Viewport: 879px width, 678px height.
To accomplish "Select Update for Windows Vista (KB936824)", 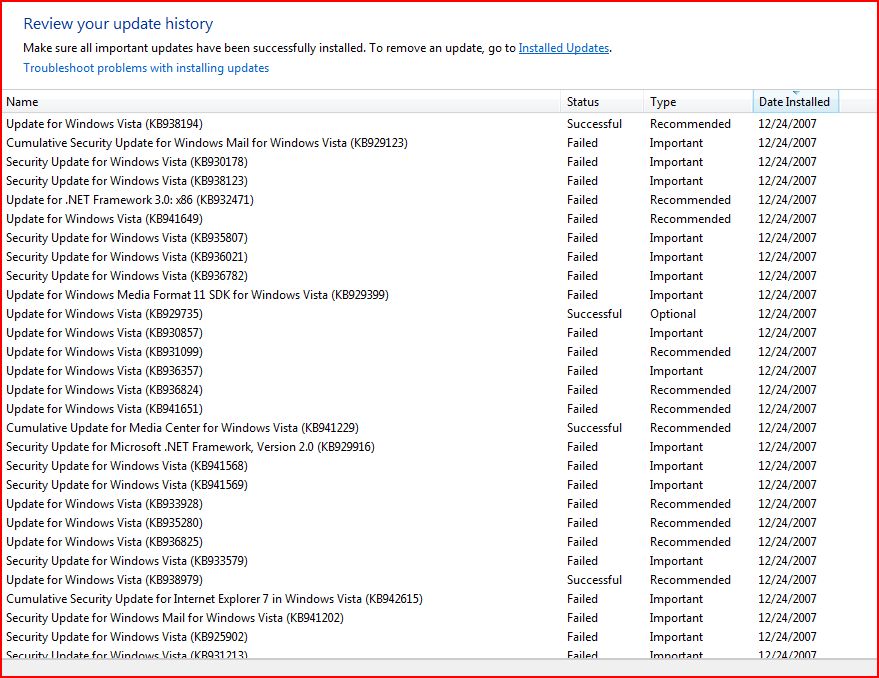I will coord(104,390).
